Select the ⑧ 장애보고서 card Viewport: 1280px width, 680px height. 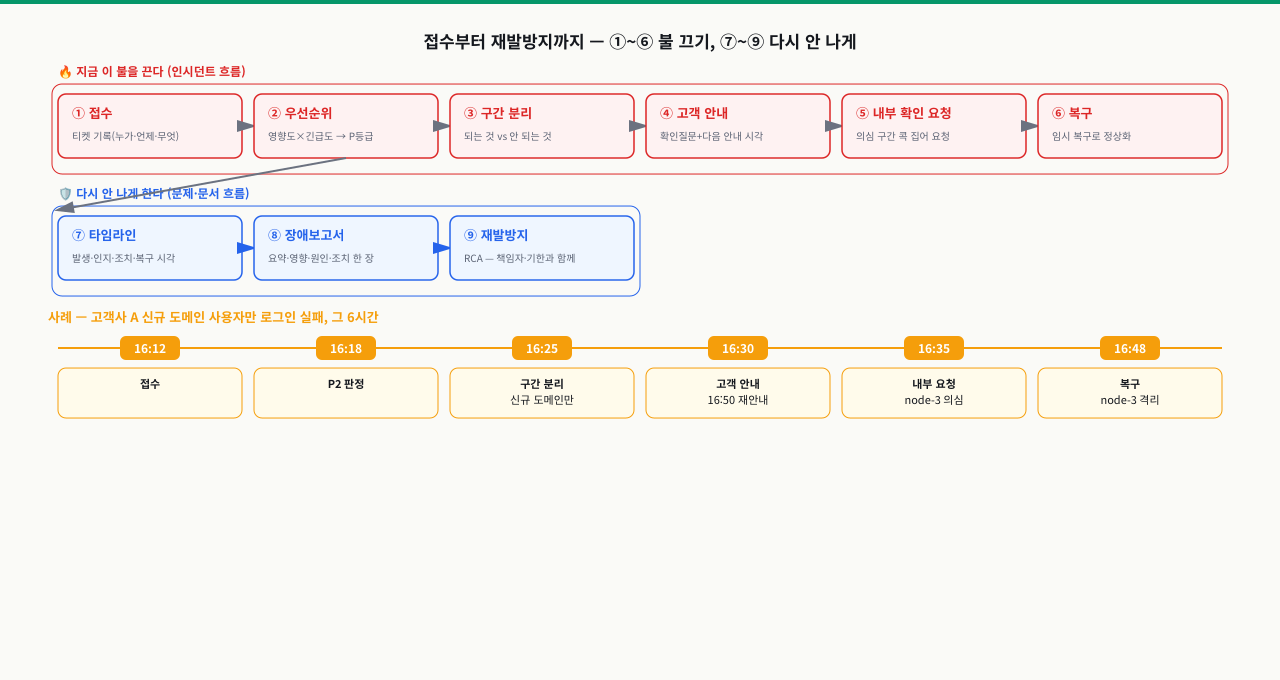(x=346, y=248)
